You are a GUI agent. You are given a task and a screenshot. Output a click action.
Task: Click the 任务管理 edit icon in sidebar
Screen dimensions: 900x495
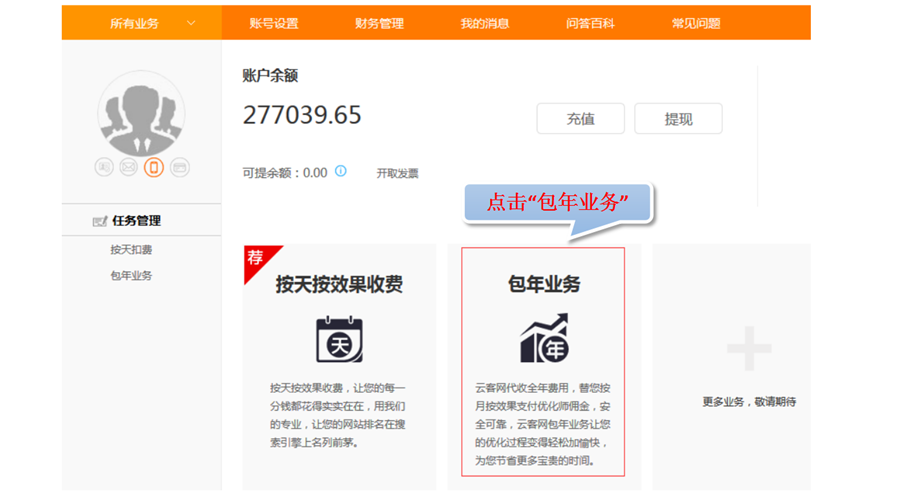point(100,221)
